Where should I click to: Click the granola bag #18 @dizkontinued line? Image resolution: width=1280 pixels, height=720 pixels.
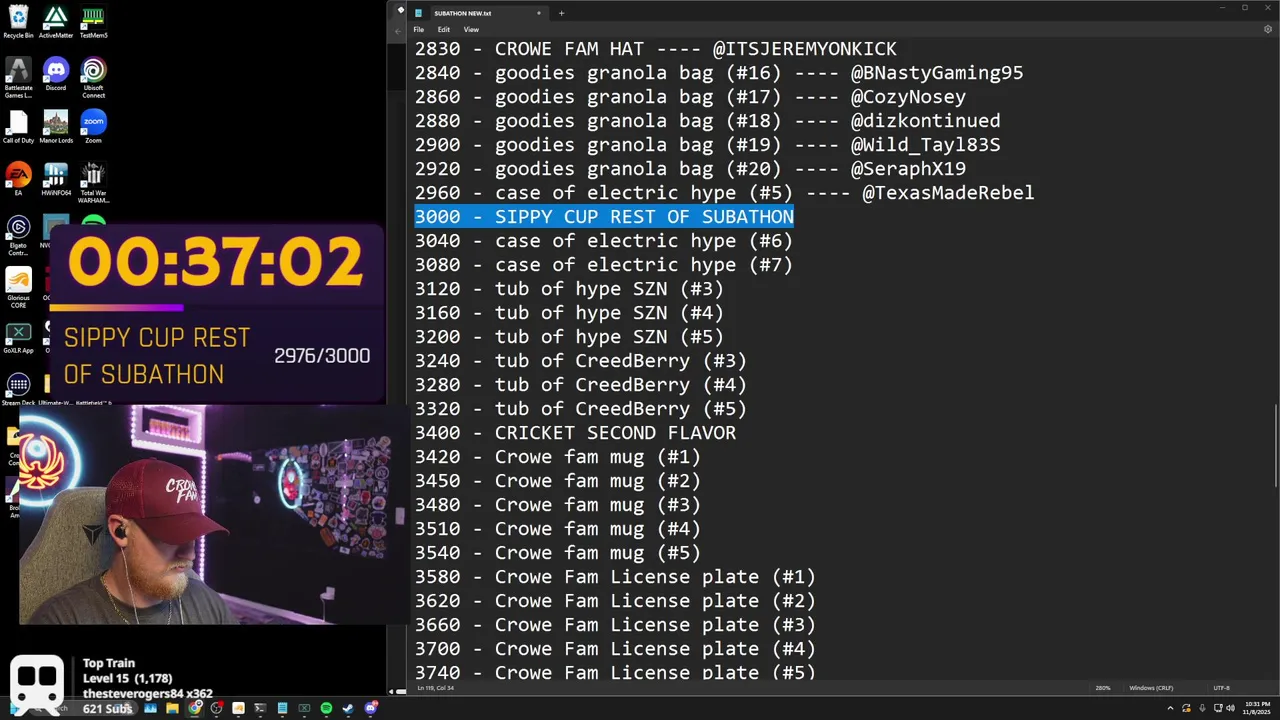[707, 121]
